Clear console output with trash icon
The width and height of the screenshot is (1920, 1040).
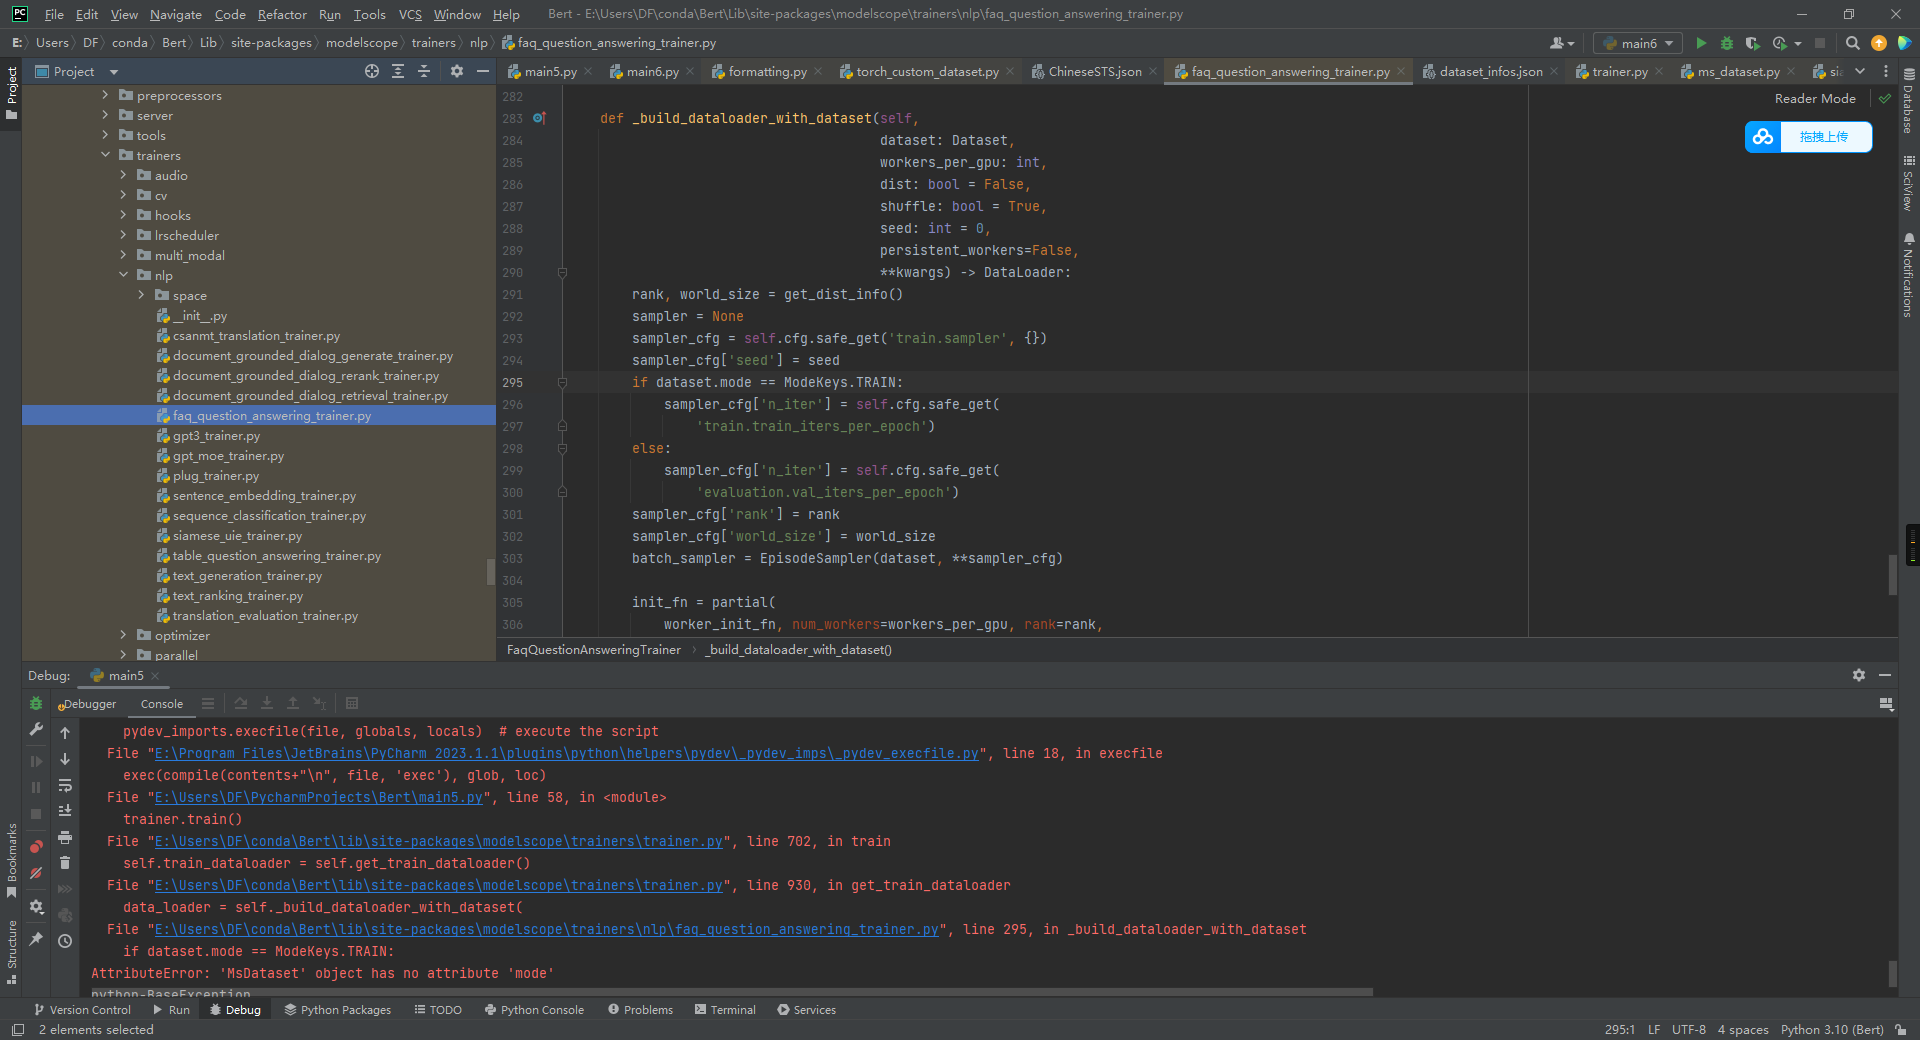pyautogui.click(x=65, y=863)
